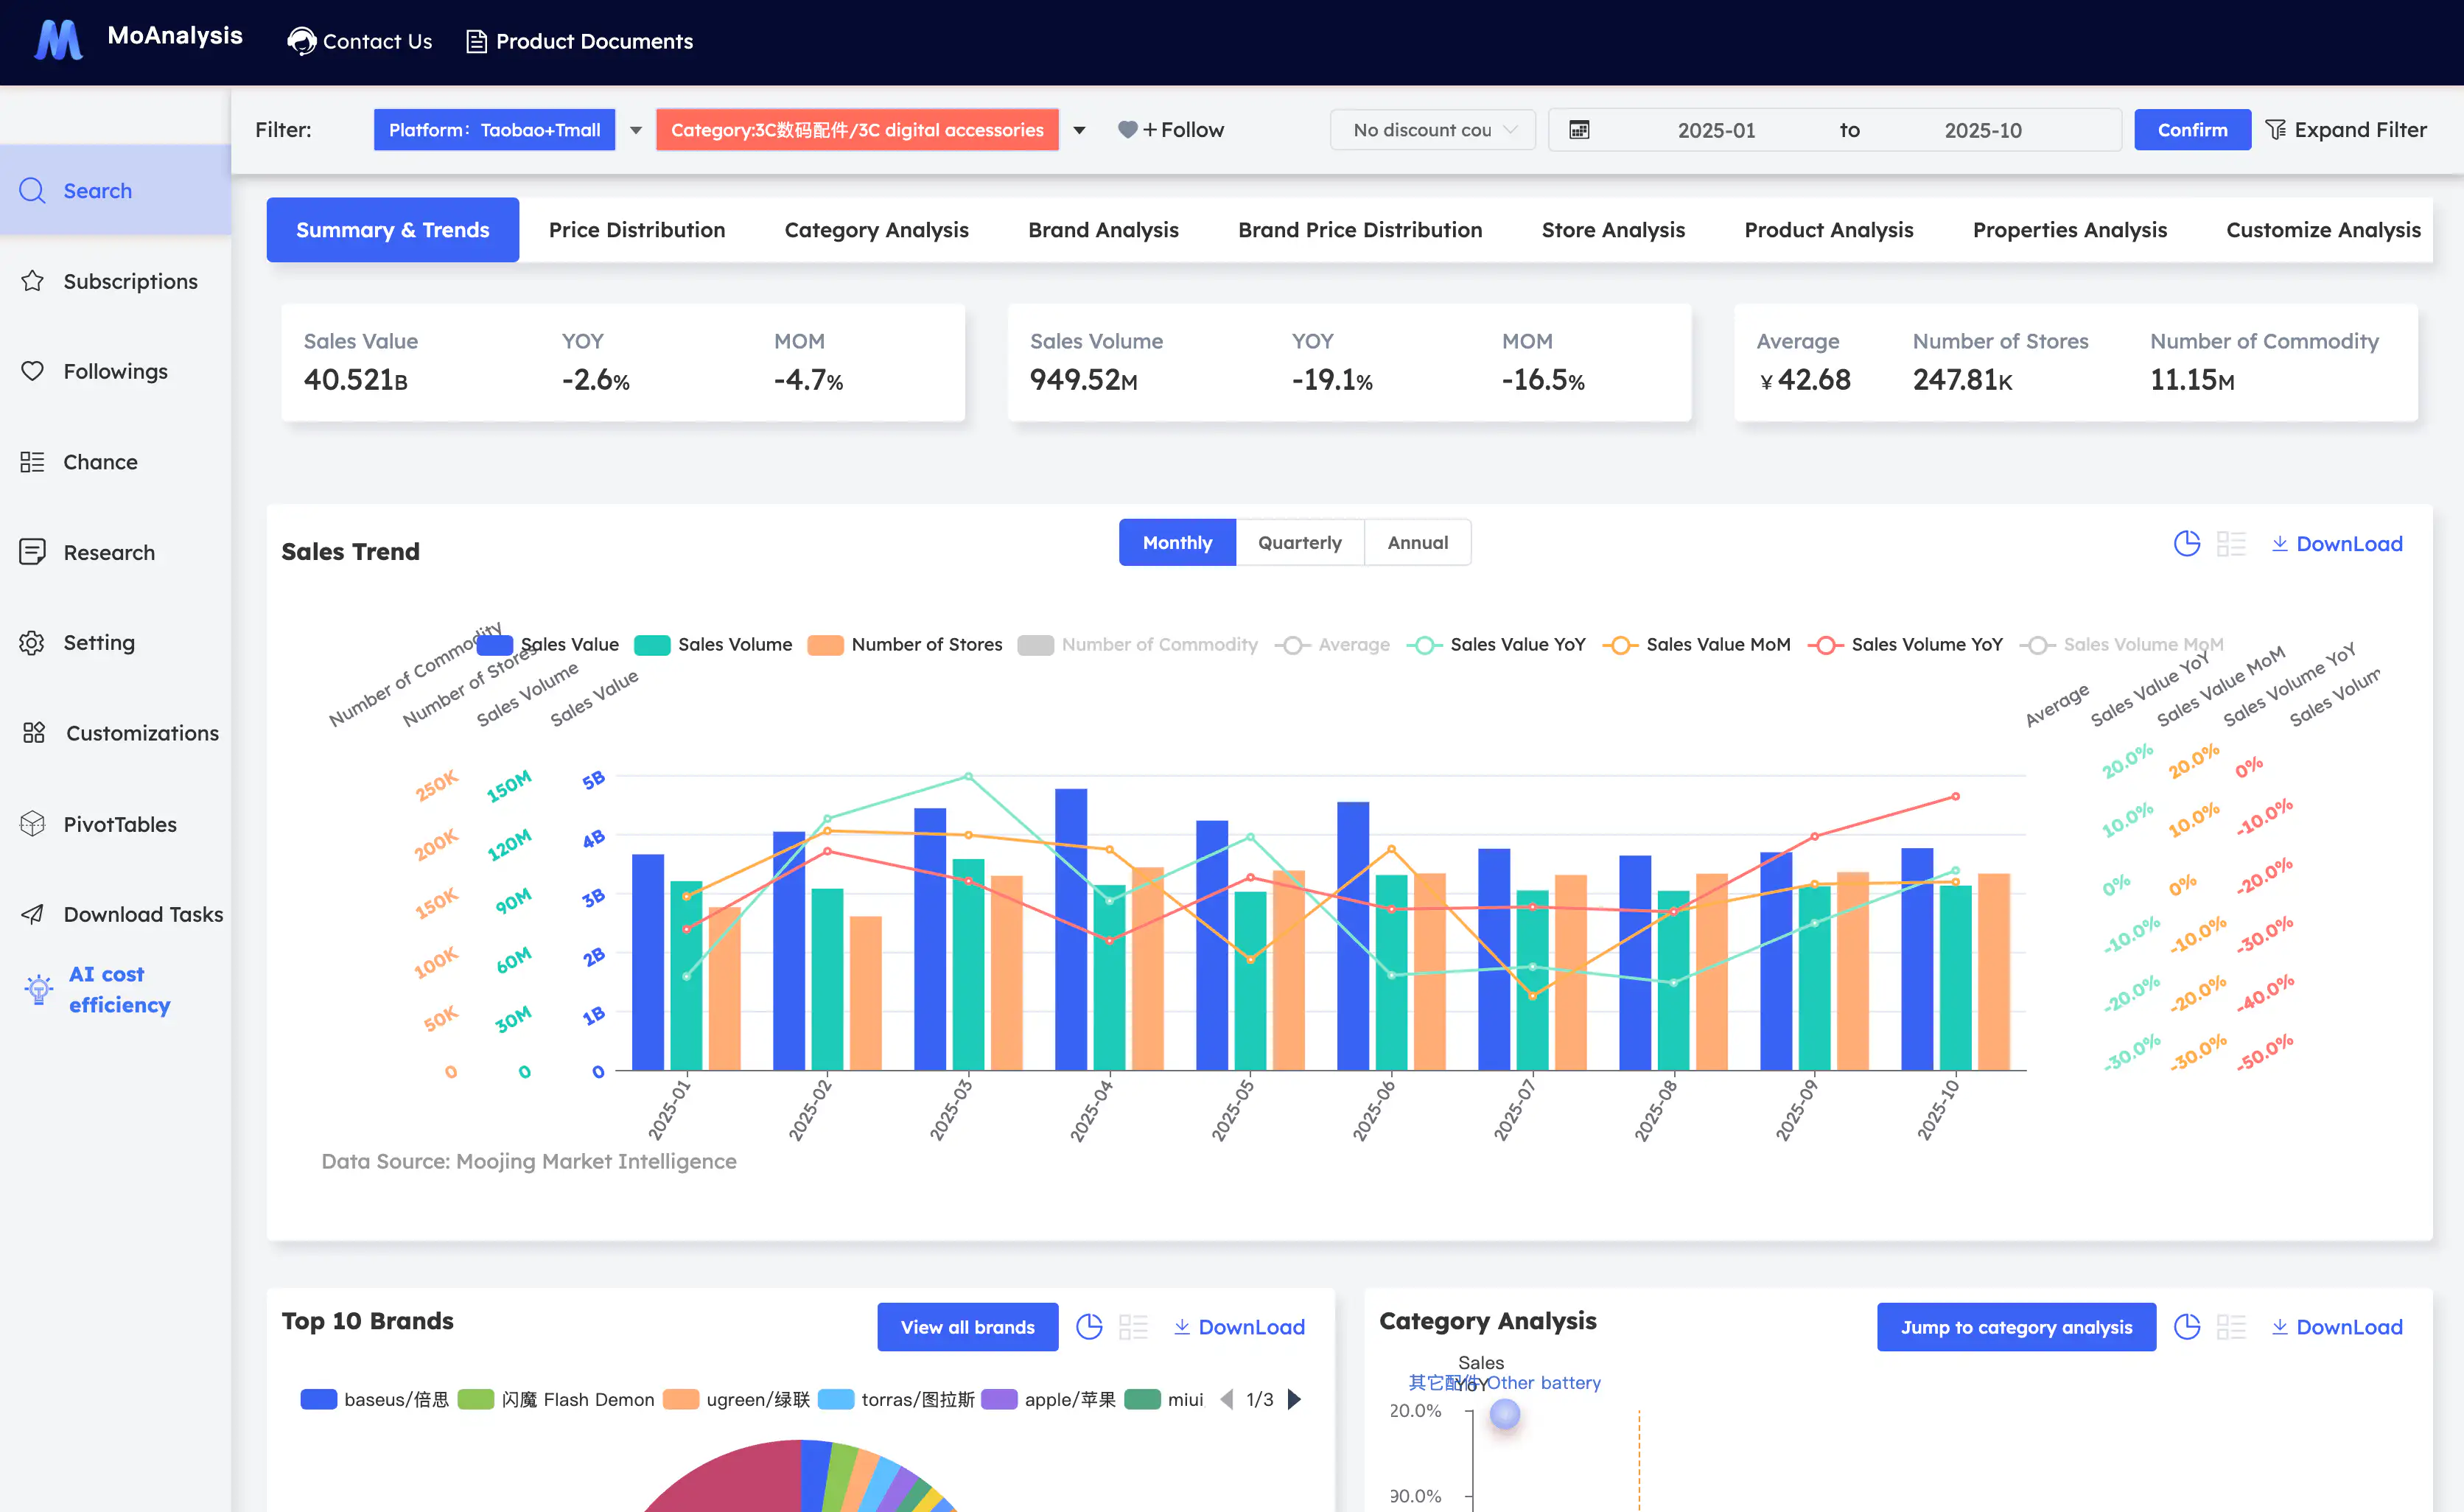
Task: Open the No discount coupon dropdown
Action: point(1432,129)
